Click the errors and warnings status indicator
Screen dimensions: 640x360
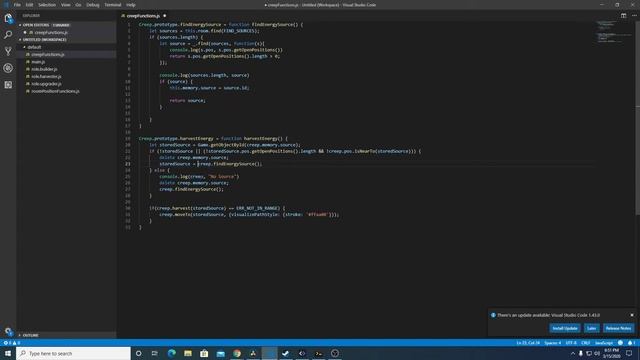[11, 343]
